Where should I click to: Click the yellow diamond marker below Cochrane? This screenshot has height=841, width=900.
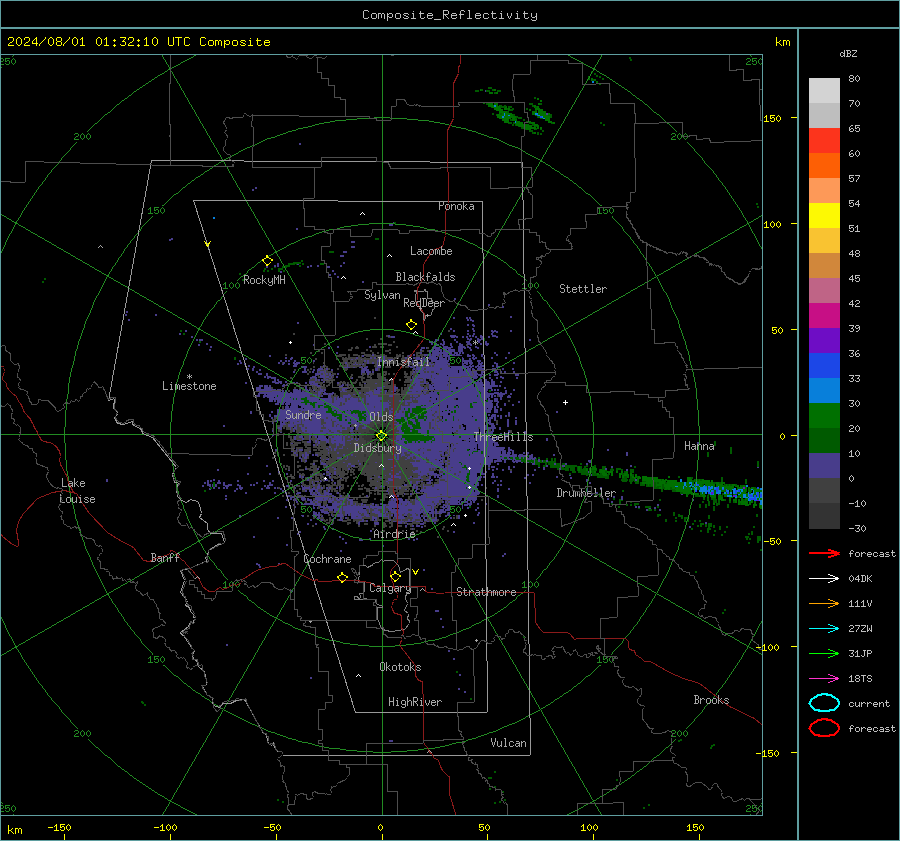(342, 577)
